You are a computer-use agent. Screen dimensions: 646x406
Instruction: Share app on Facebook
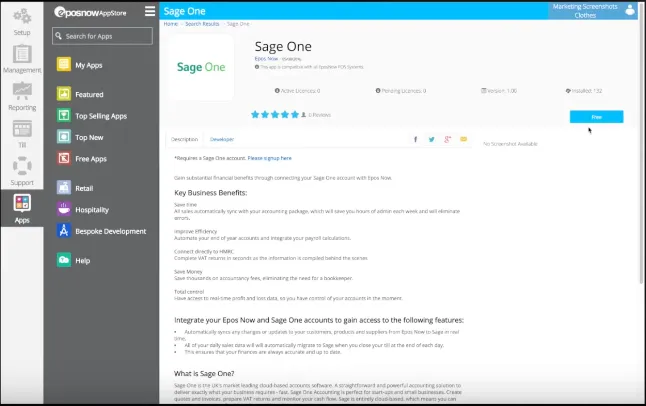(415, 139)
